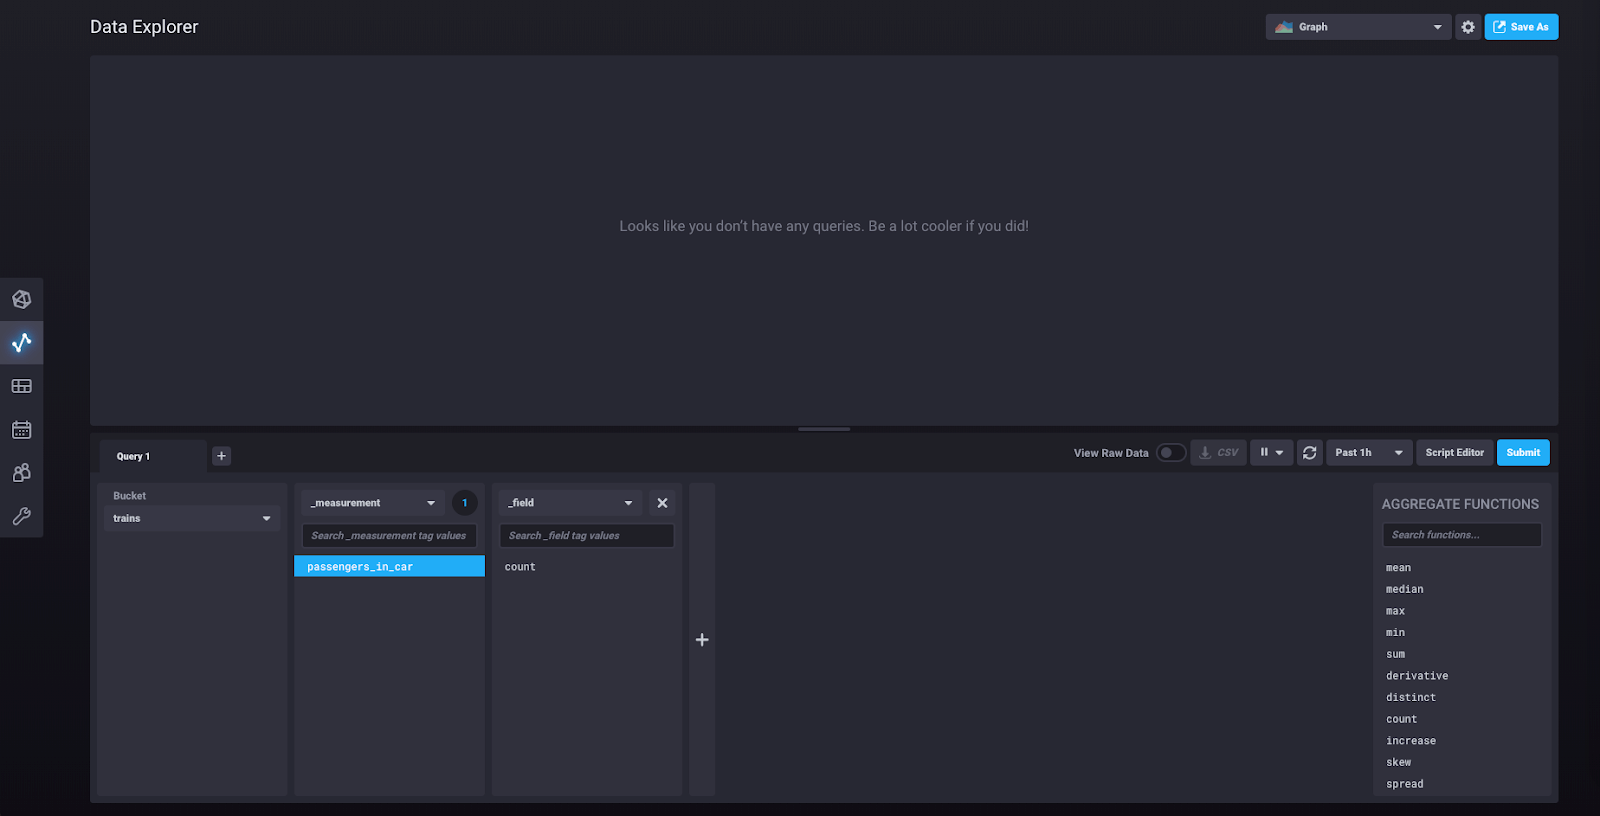The width and height of the screenshot is (1600, 816).
Task: Add a new query tab with plus
Action: point(222,456)
